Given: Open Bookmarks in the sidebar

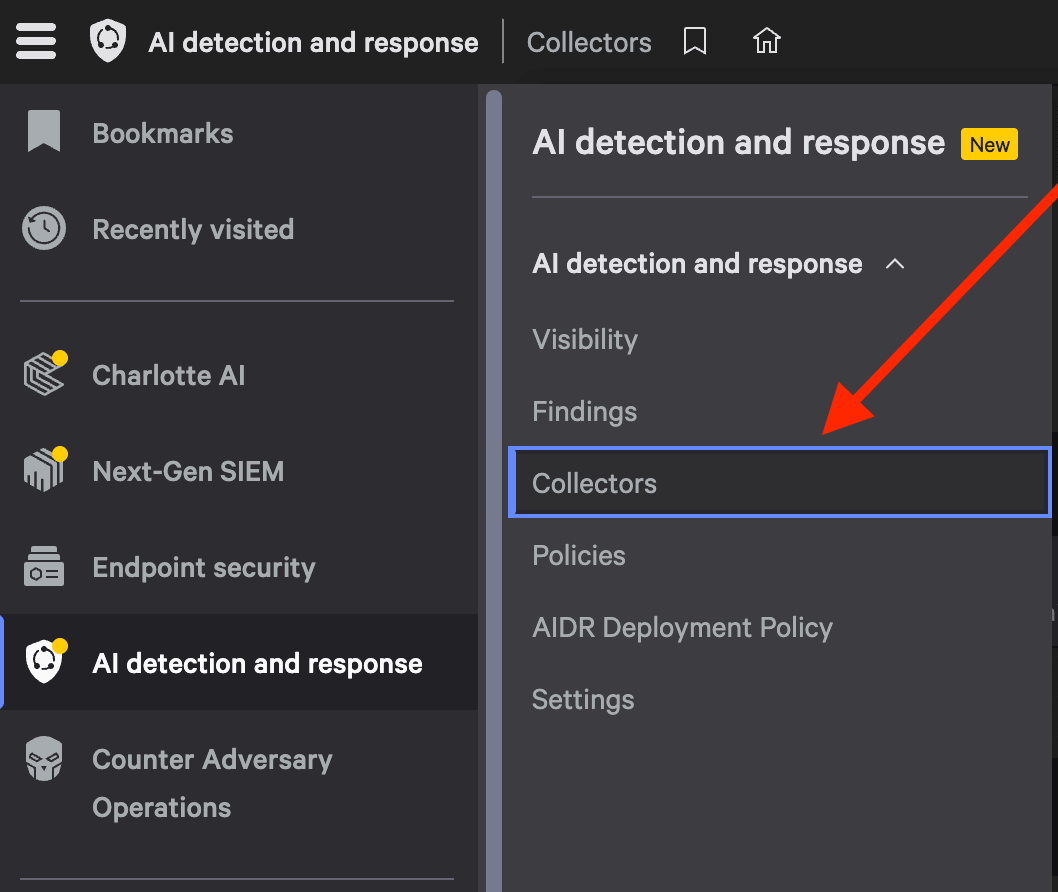Looking at the screenshot, I should (163, 134).
